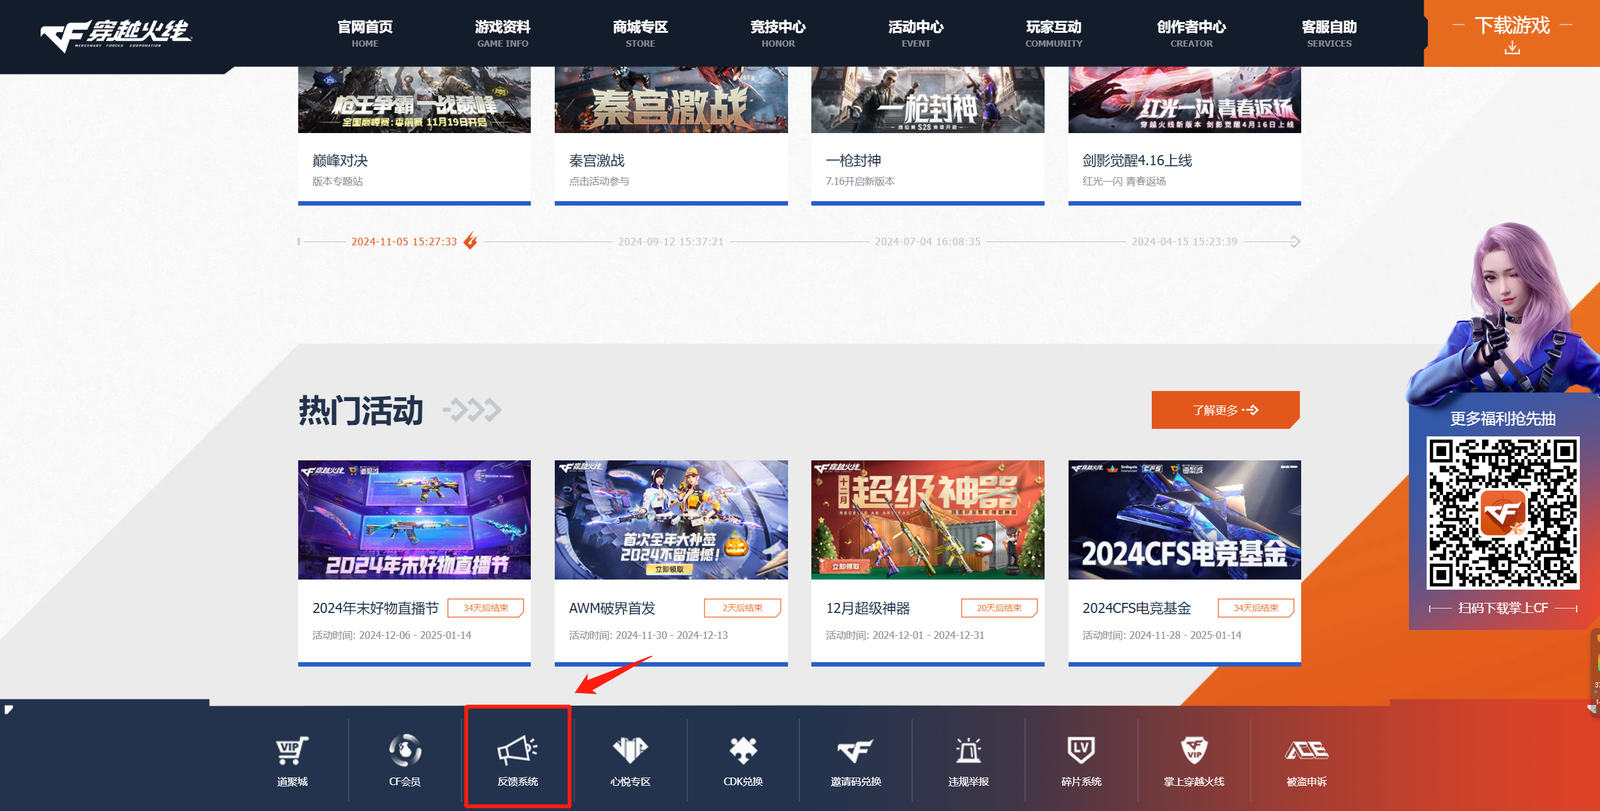
Task: Click the AWM破界首发 title text
Action: (612, 608)
